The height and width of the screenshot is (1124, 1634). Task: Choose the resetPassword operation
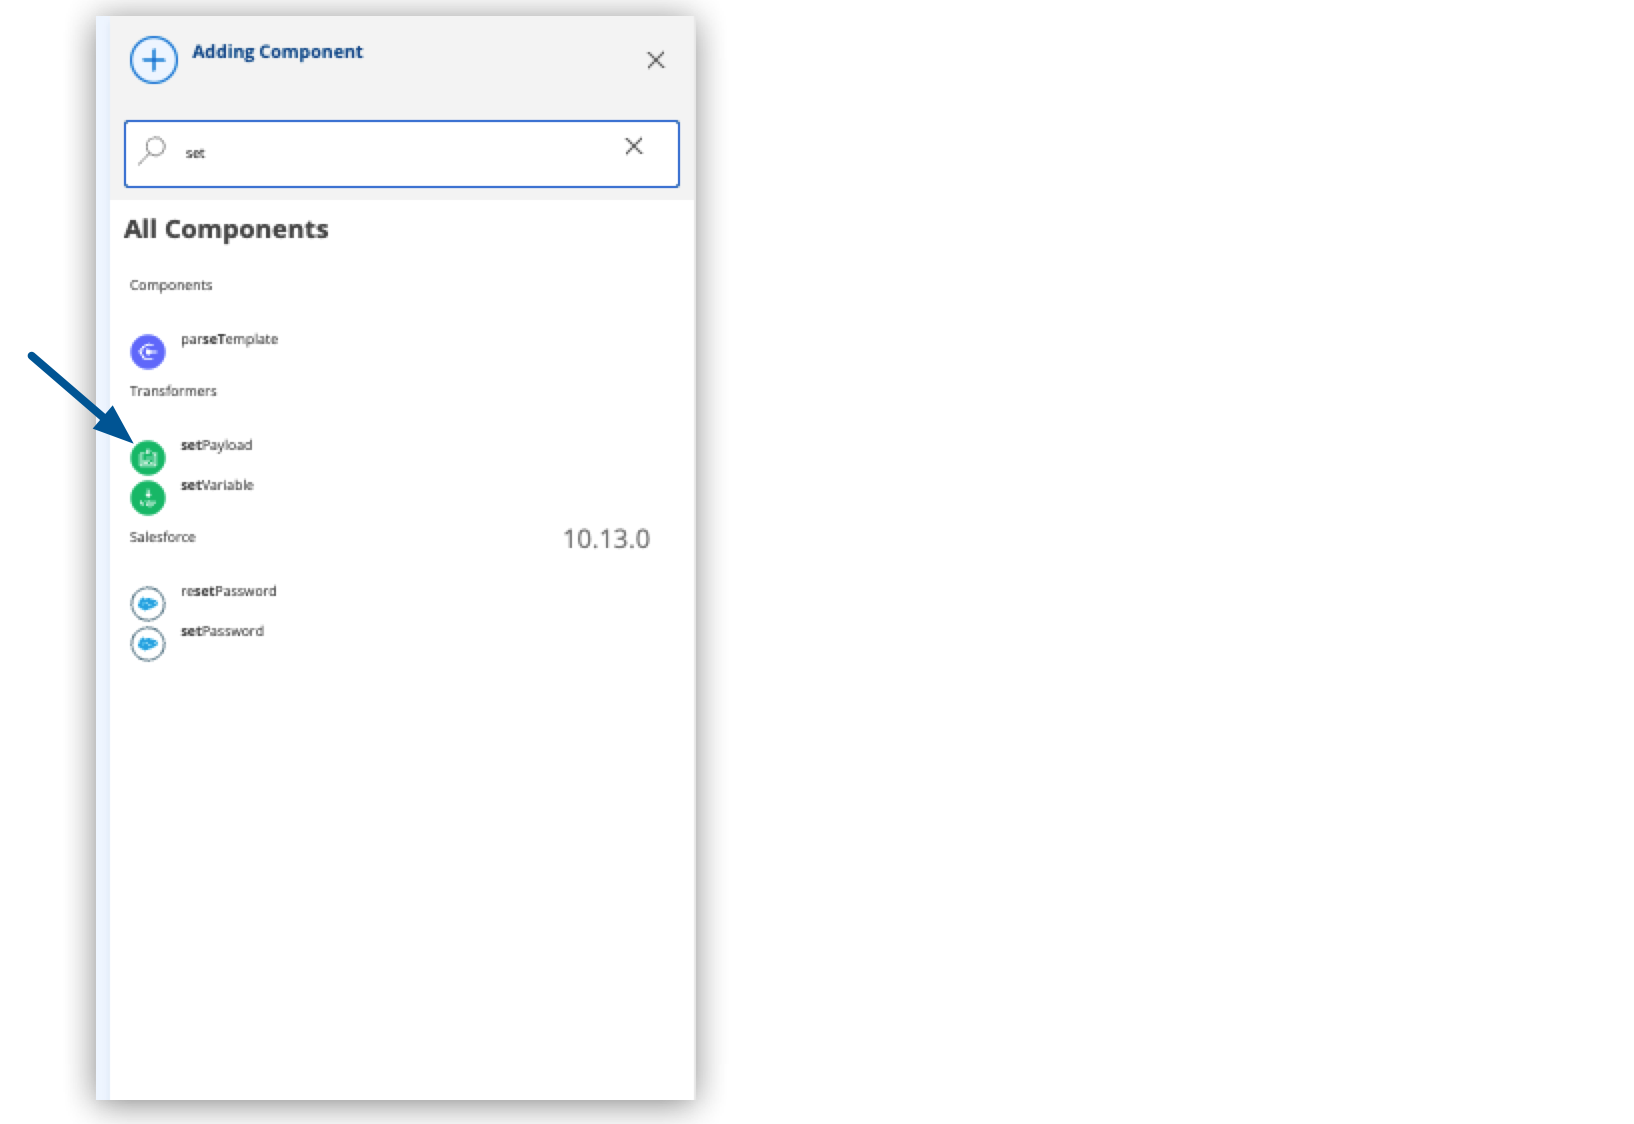coord(228,591)
